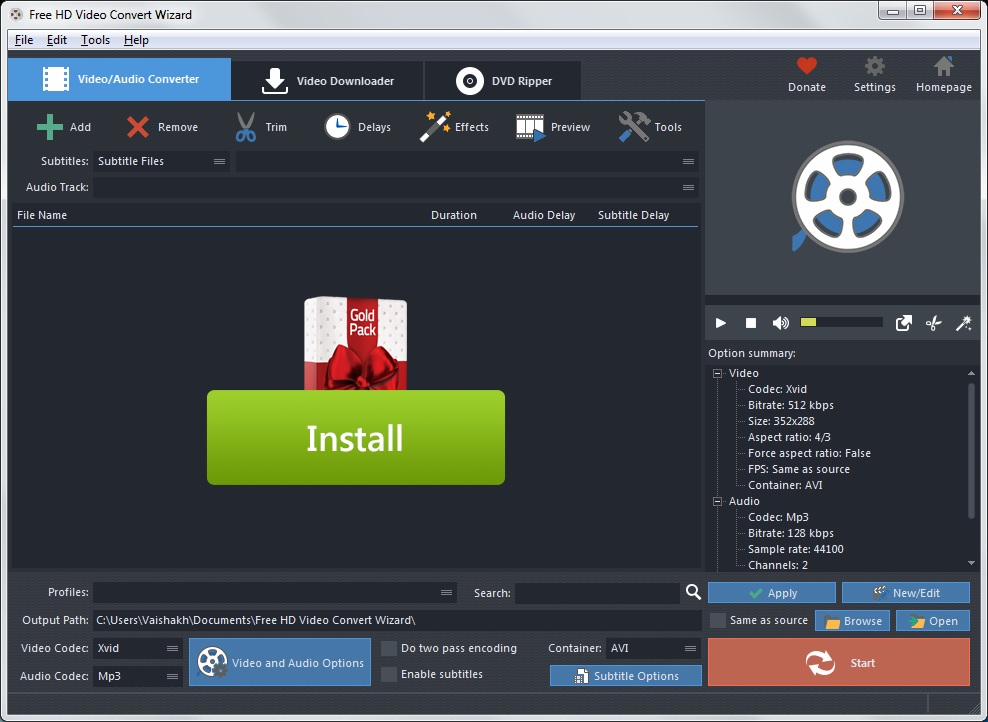Open Video and Audio Options
This screenshot has width=988, height=722.
click(280, 662)
